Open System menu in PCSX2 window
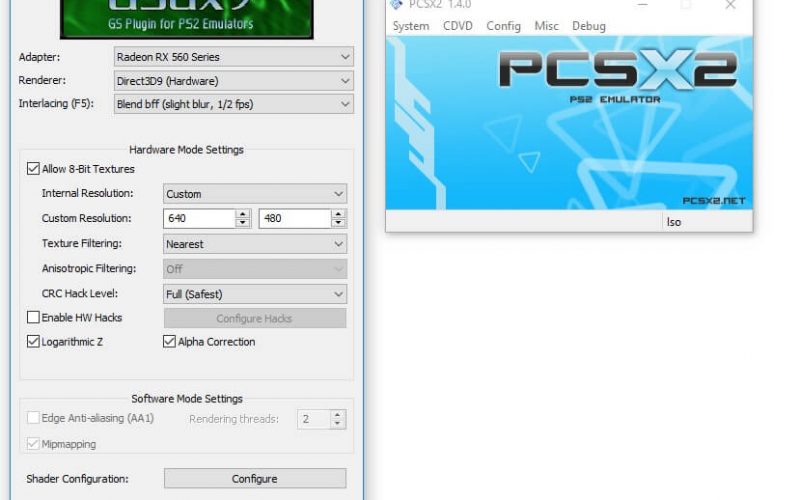 click(411, 26)
